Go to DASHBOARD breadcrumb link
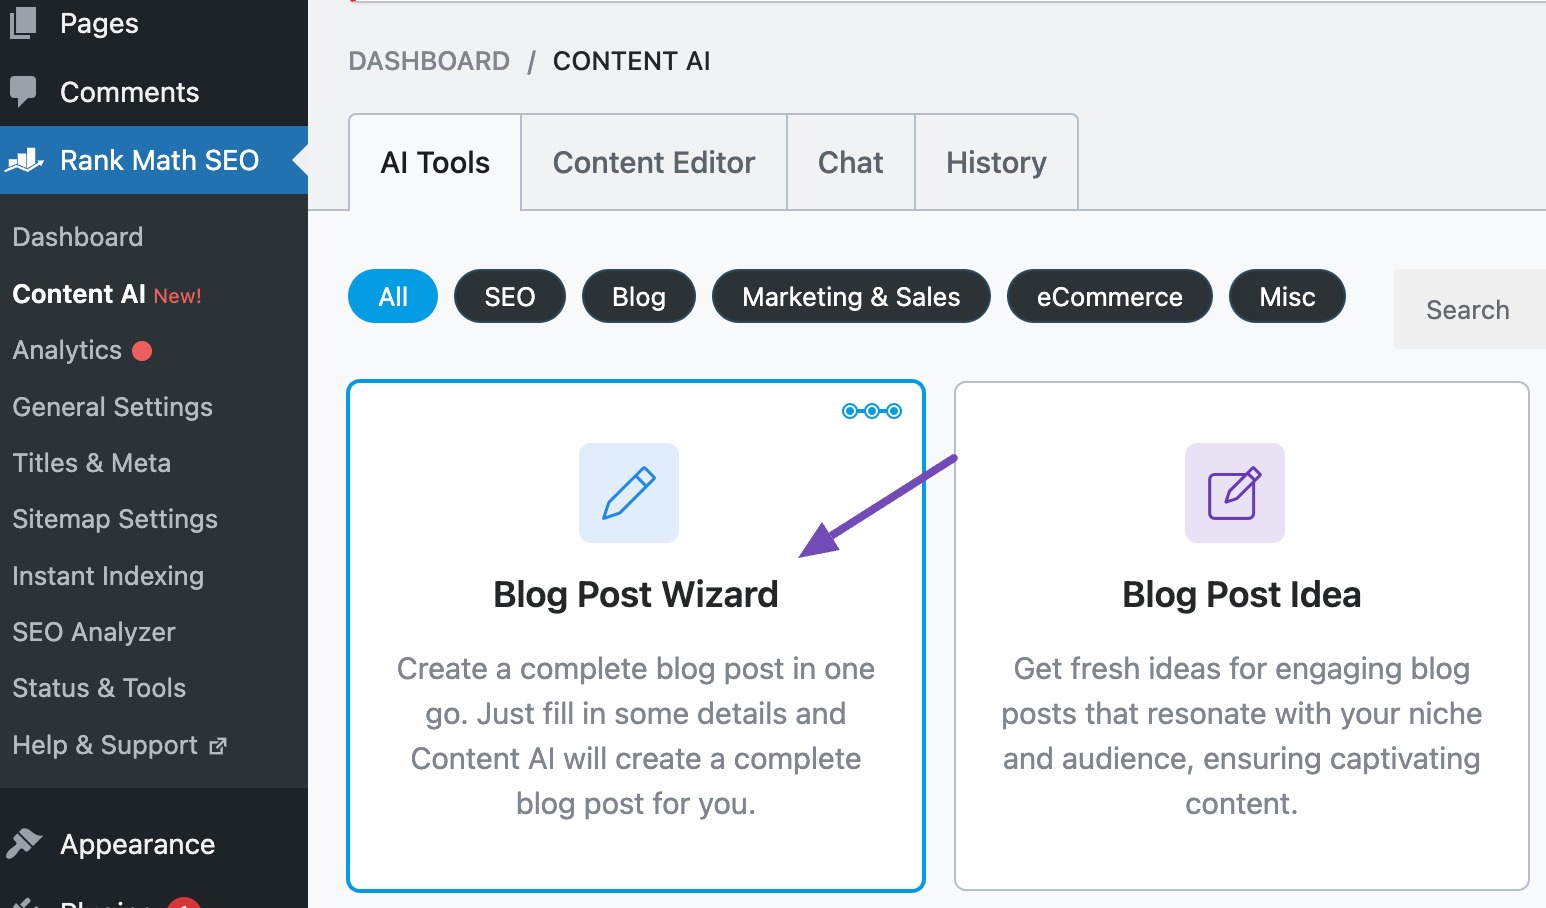Image resolution: width=1546 pixels, height=908 pixels. pos(429,61)
